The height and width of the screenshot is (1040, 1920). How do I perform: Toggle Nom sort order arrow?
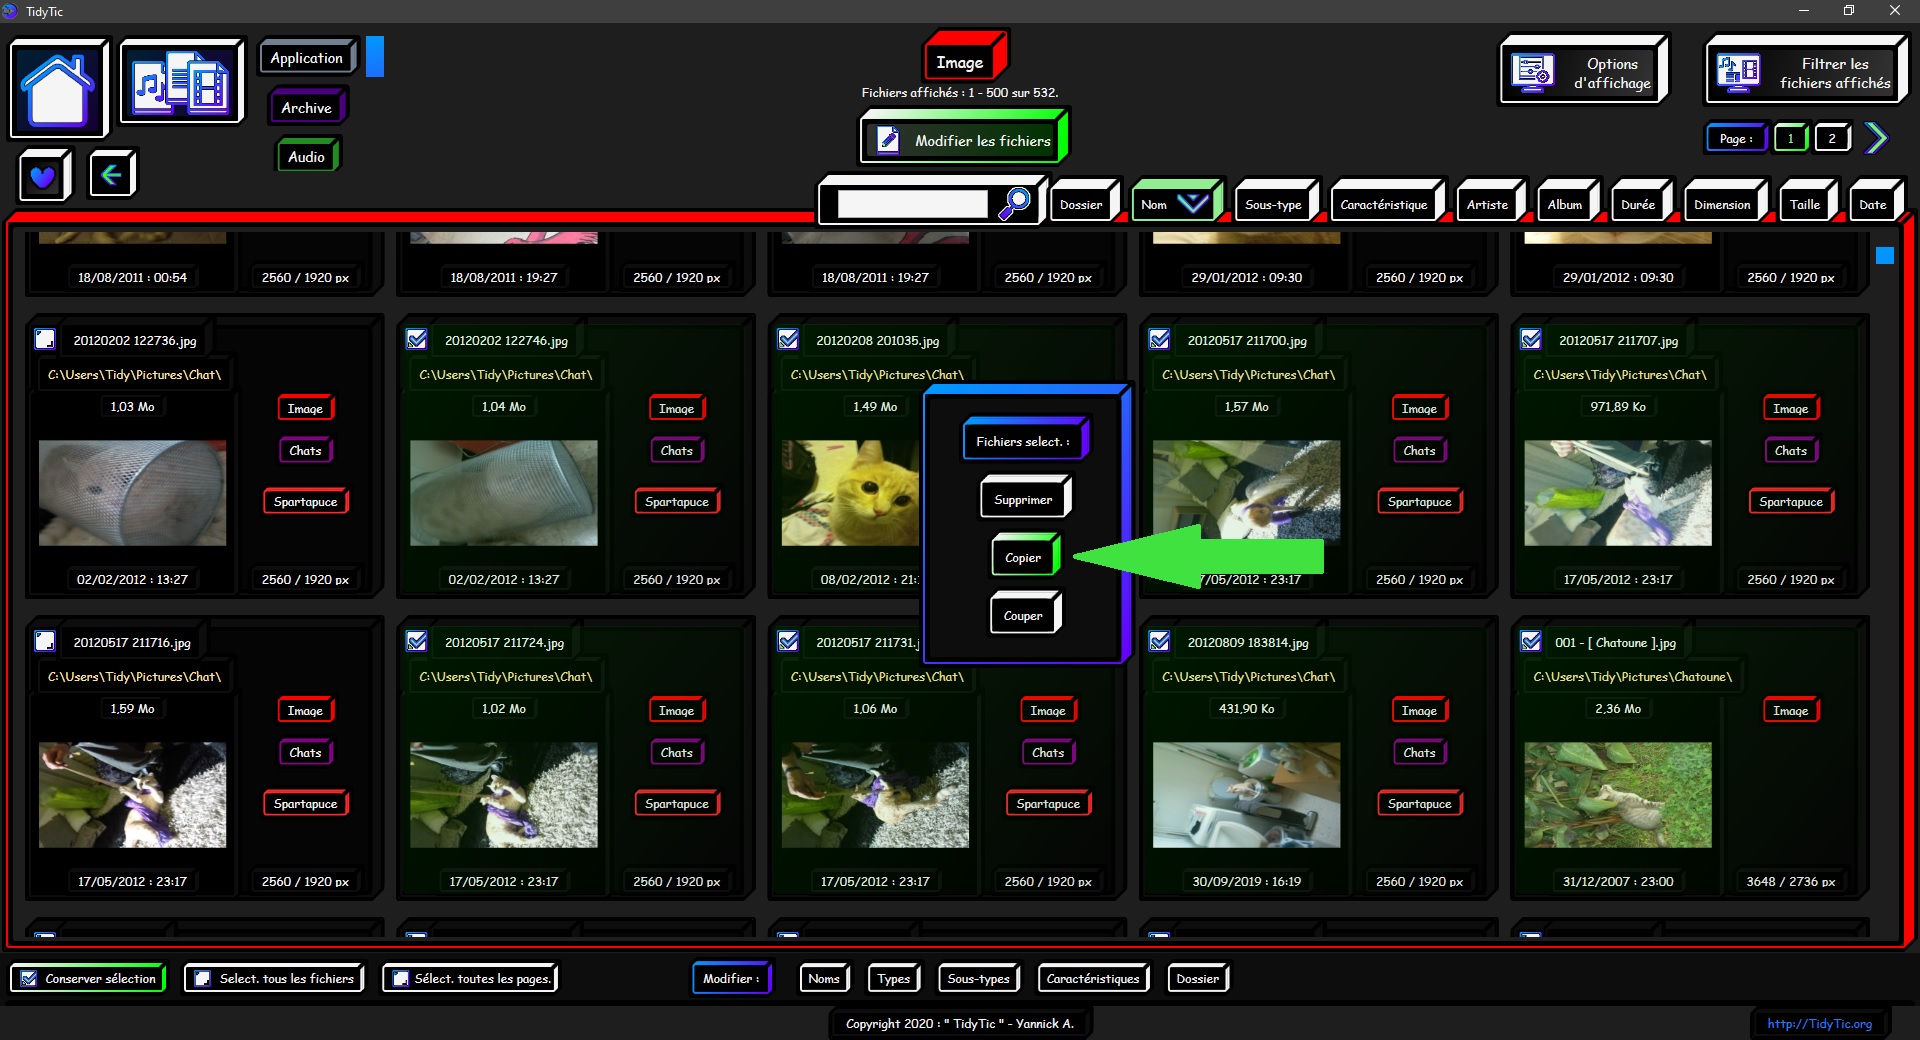pos(1193,204)
